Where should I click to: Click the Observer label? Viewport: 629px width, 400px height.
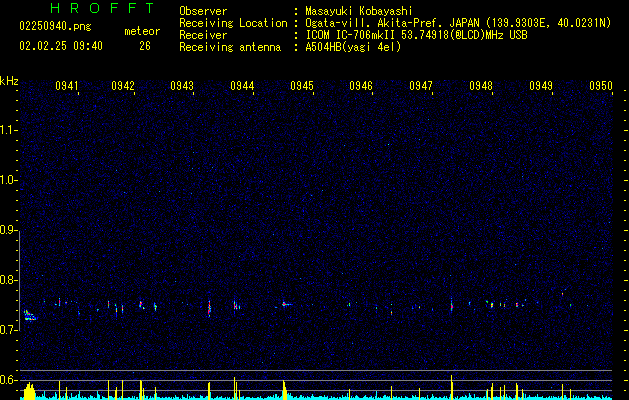[x=203, y=11]
